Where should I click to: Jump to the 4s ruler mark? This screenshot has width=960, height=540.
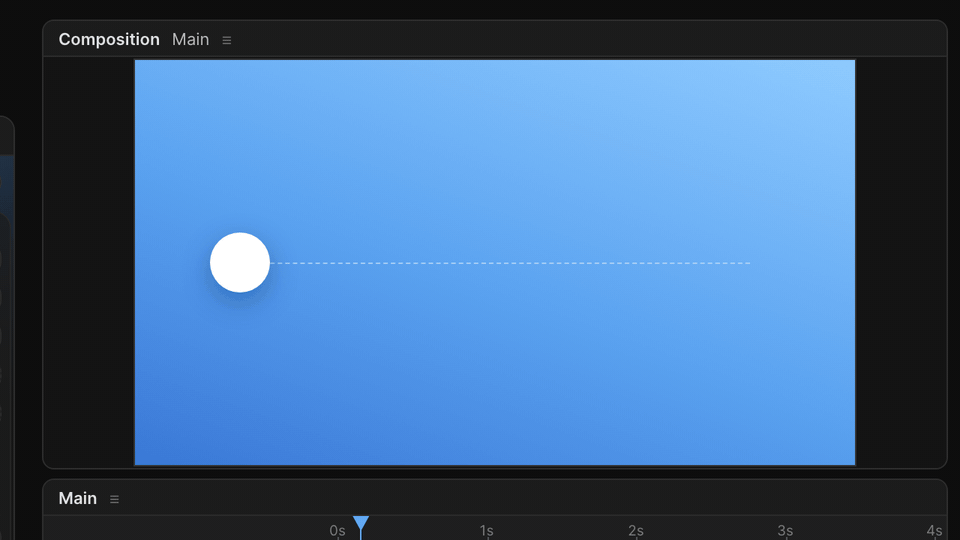[x=934, y=531]
